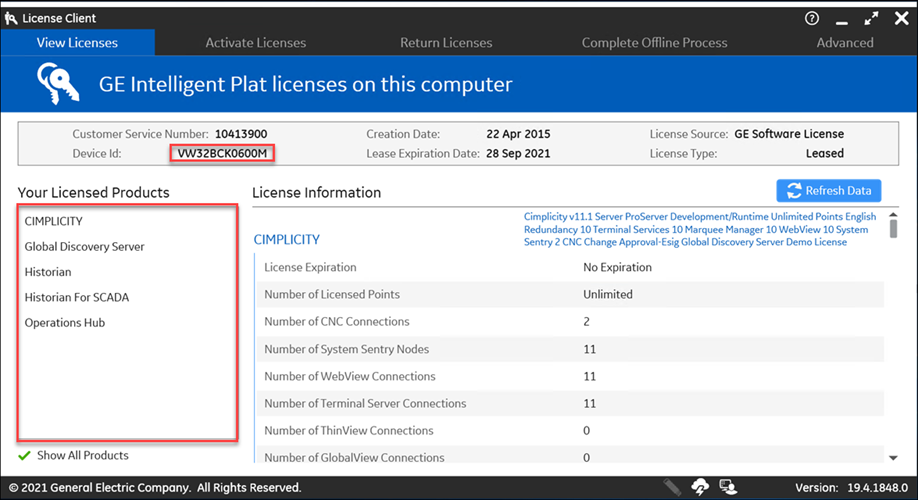Open the Advanced tab
Image resolution: width=918 pixels, height=500 pixels.
(x=845, y=43)
